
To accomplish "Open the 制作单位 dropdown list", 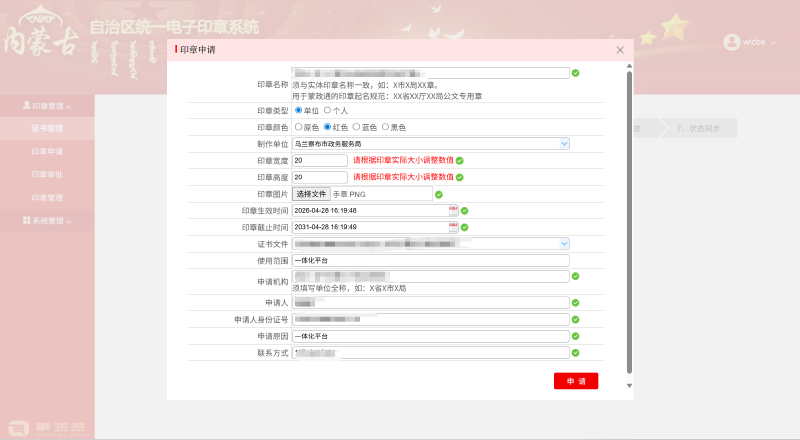I will click(x=430, y=144).
